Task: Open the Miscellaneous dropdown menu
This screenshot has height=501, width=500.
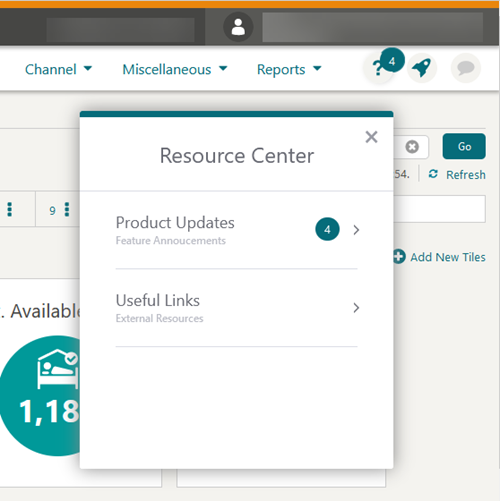Action: click(x=175, y=69)
